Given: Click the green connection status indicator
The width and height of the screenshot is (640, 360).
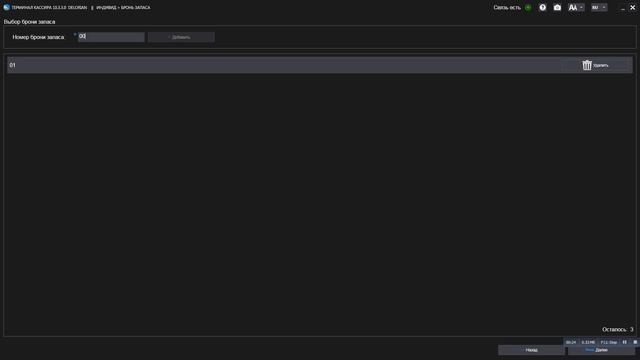Looking at the screenshot, I should tap(528, 7).
